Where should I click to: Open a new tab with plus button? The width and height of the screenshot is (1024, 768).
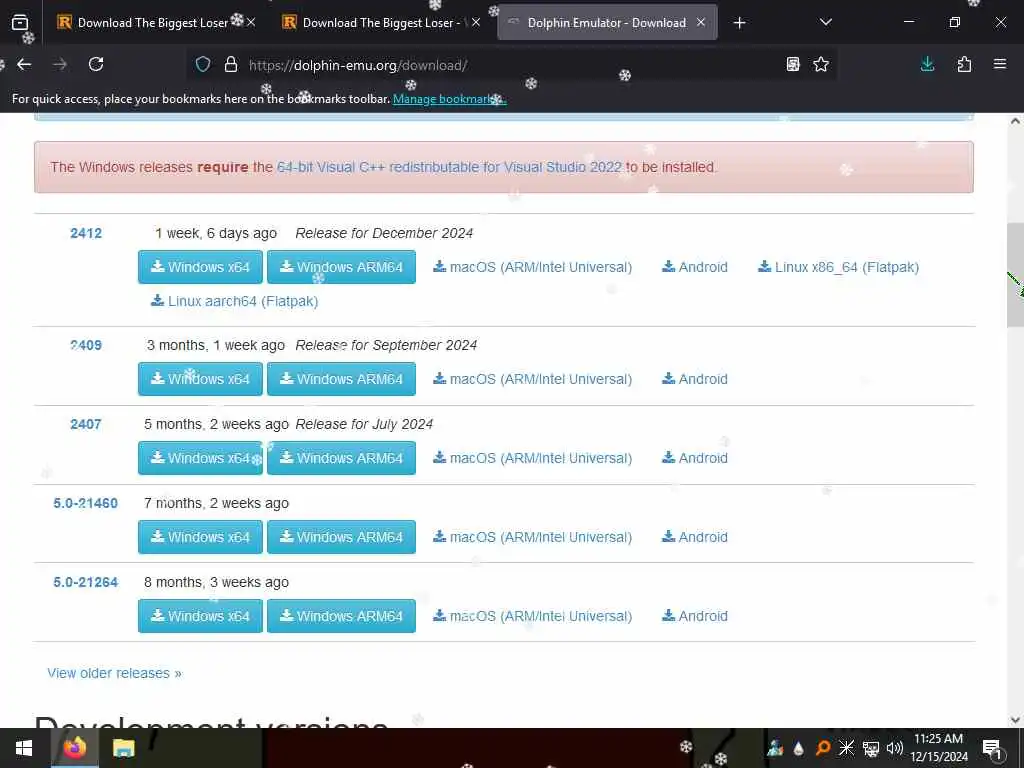(x=739, y=23)
